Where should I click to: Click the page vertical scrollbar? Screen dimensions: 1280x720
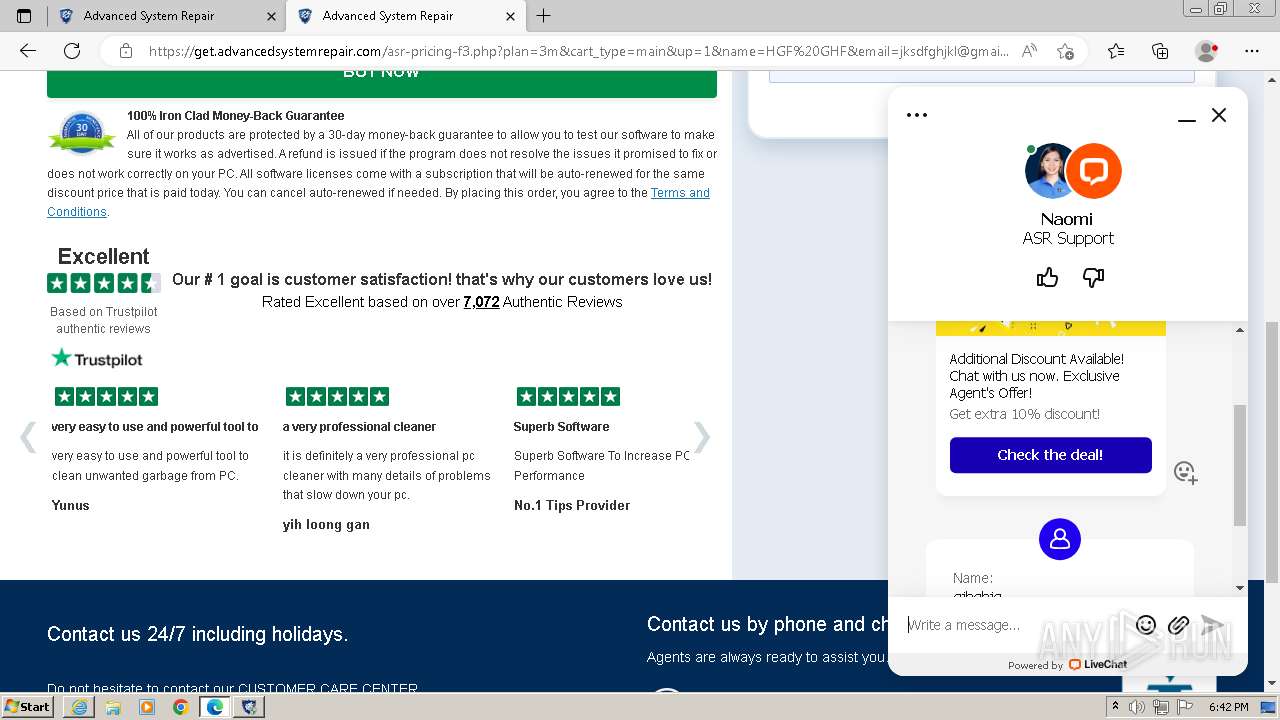pos(1272,450)
